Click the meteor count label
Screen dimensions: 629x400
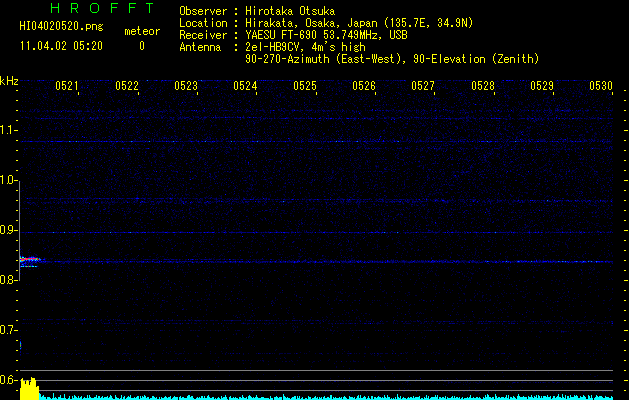pos(142,31)
